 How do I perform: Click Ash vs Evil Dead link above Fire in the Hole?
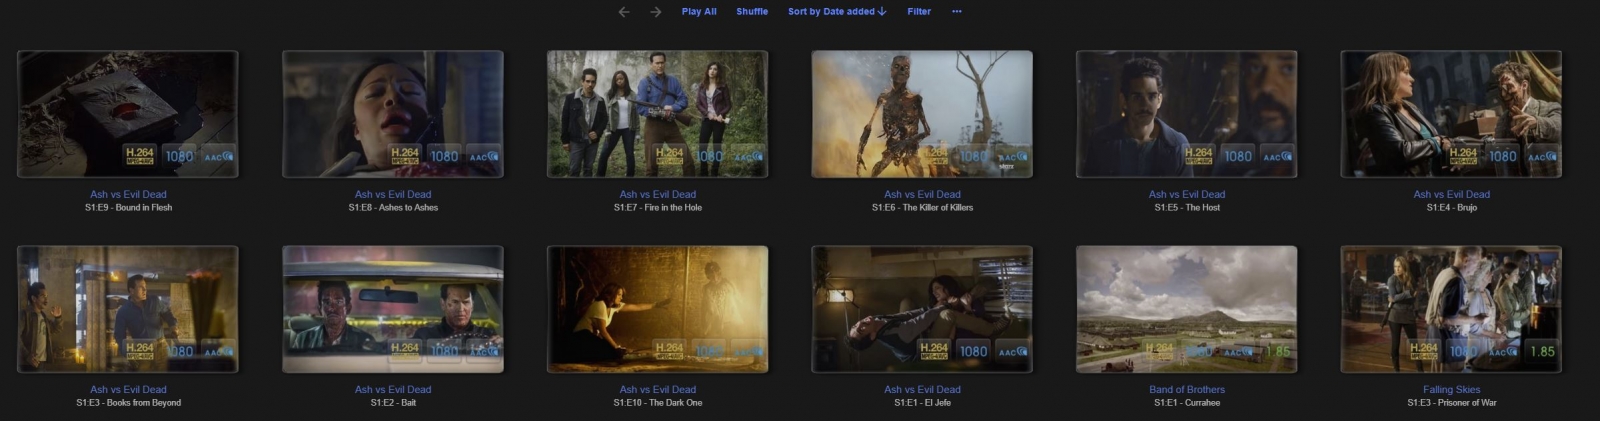(x=657, y=194)
